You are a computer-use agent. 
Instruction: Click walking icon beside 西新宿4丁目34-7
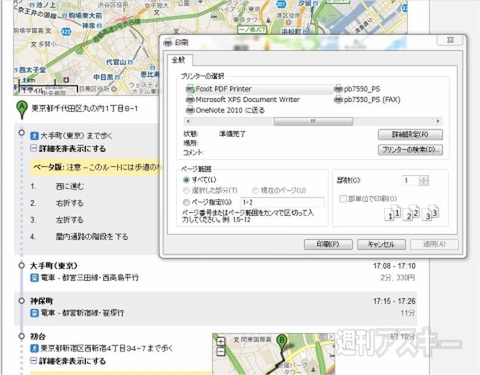pos(34,349)
